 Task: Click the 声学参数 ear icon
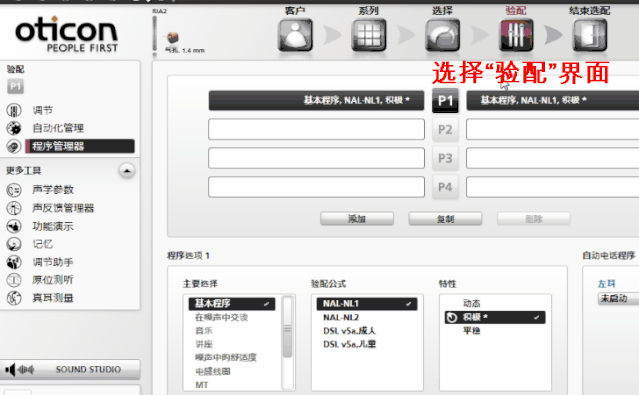[14, 190]
